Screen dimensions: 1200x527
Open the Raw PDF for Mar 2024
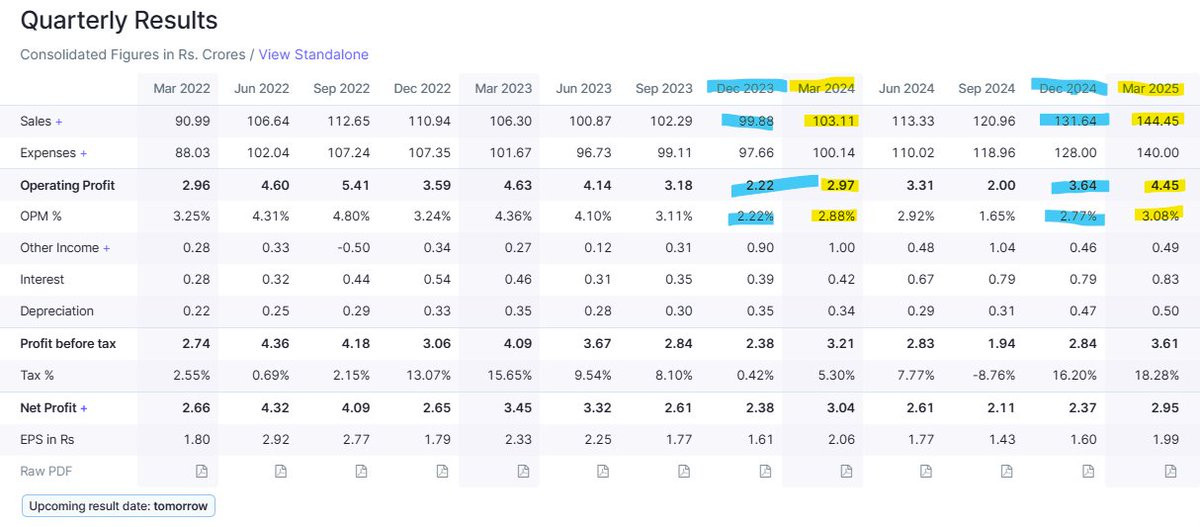coord(845,471)
